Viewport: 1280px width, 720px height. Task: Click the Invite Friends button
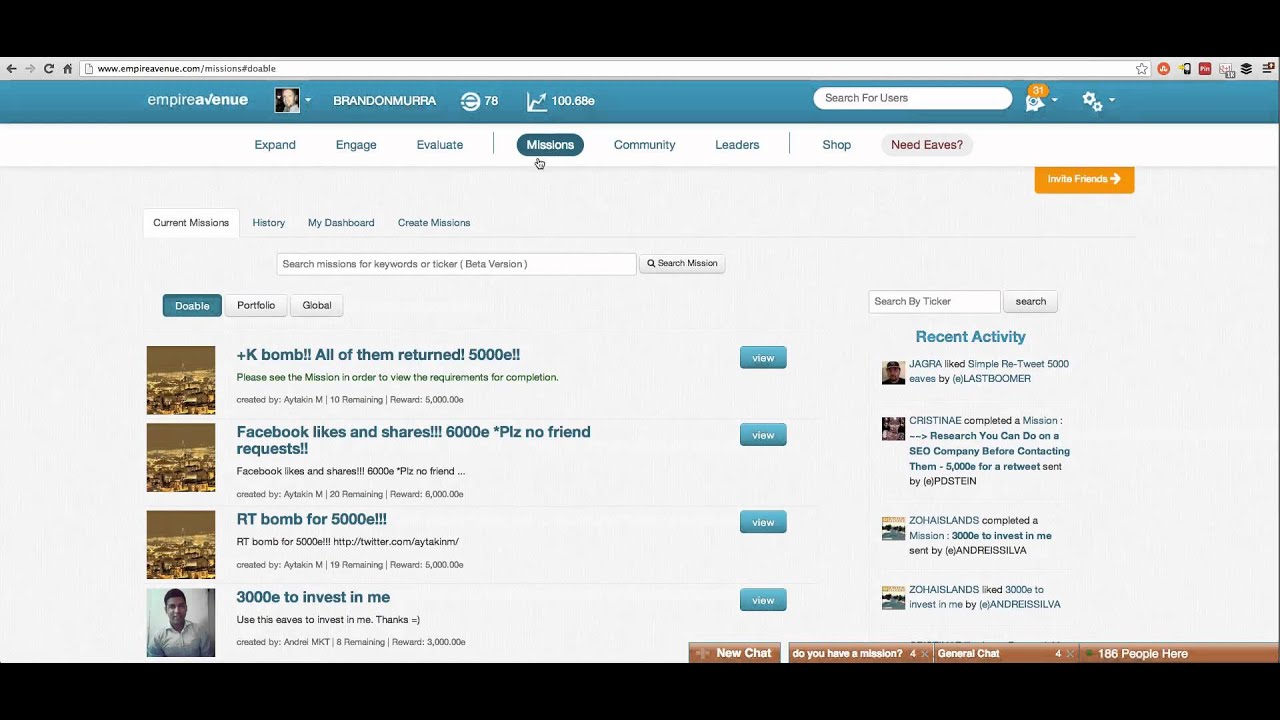coord(1084,179)
